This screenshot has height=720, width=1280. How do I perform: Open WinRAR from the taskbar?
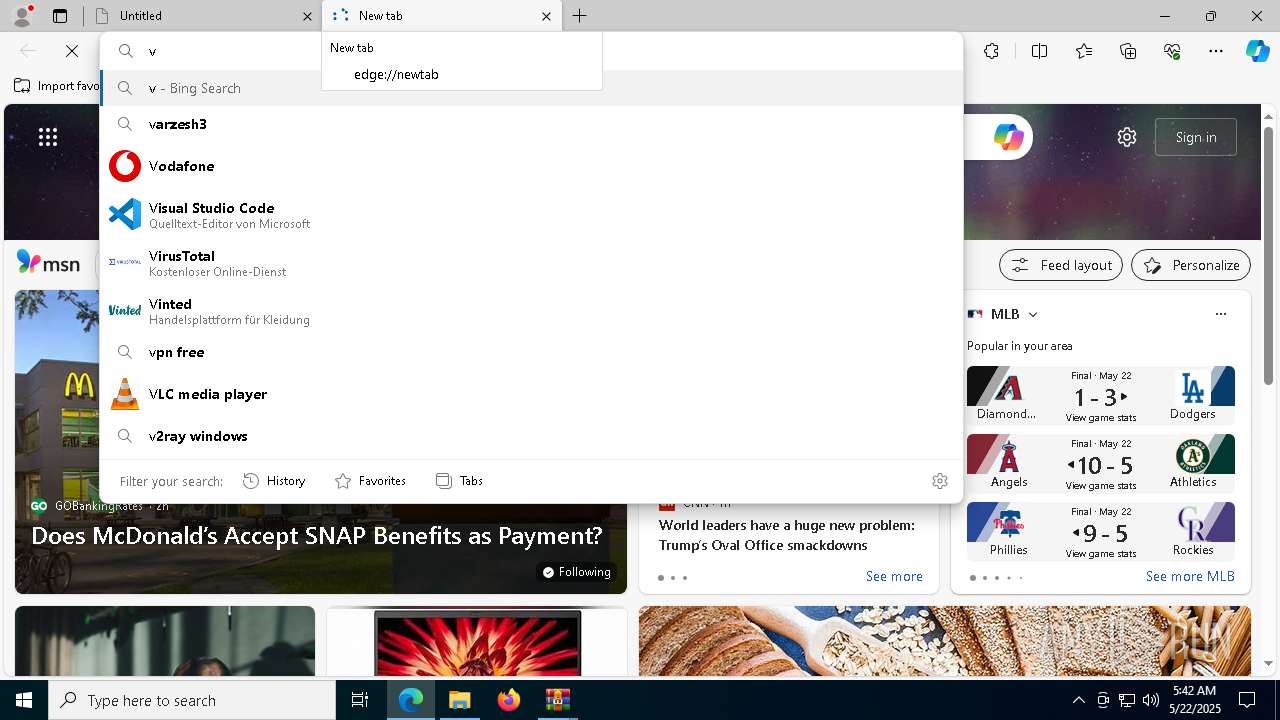(557, 700)
